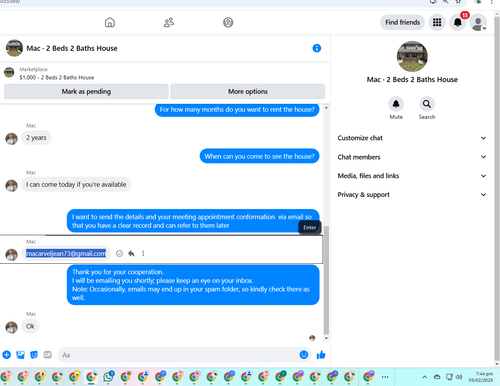Click the 'Ok' message bubble
Screen dimensions: 500x386
coord(30,326)
